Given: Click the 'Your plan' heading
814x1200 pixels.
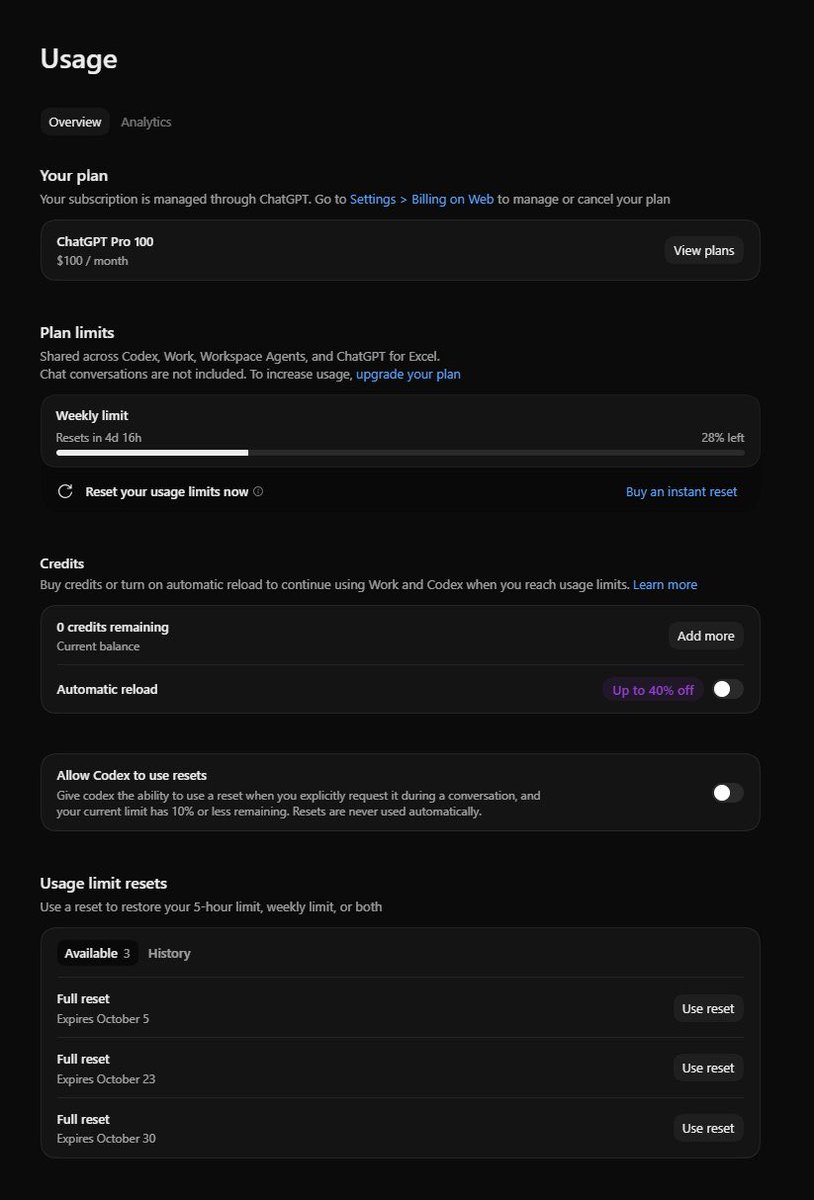Looking at the screenshot, I should pos(74,176).
